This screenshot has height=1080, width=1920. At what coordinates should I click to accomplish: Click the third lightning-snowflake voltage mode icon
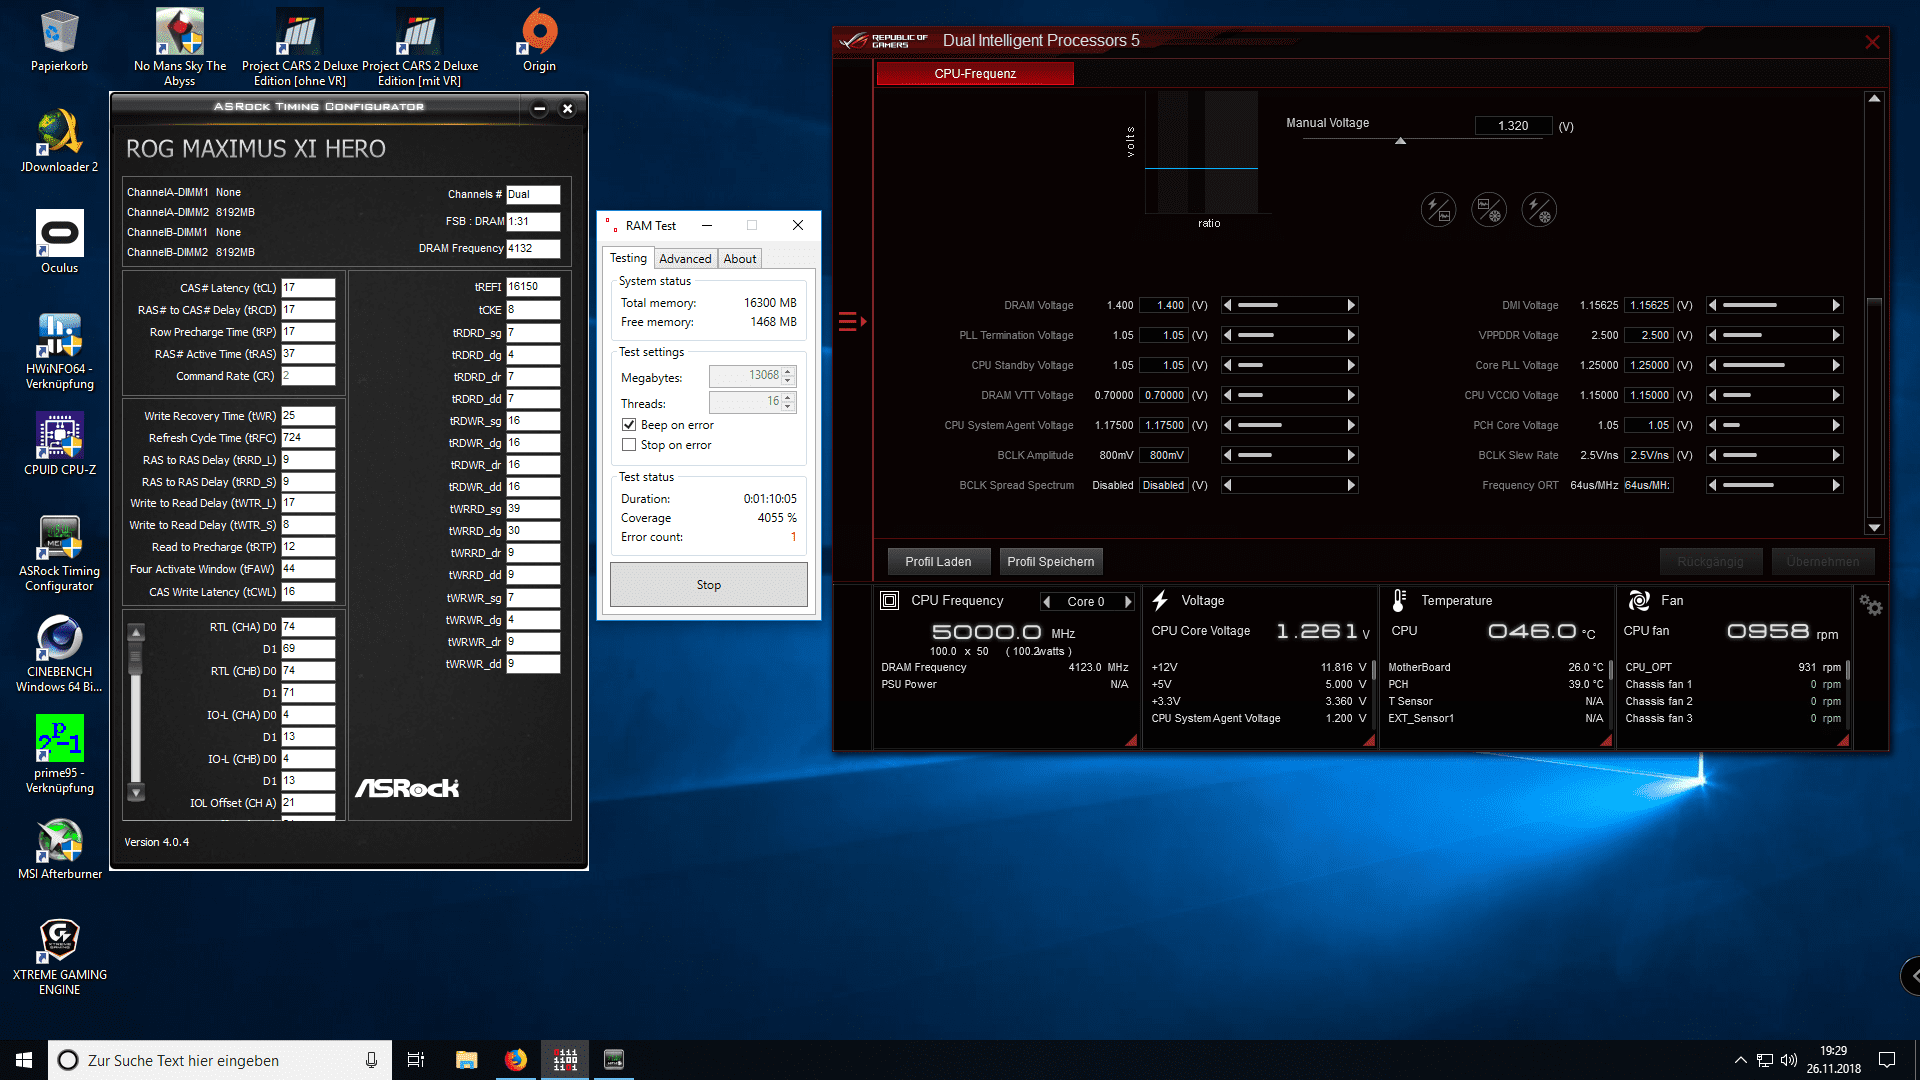(1539, 210)
